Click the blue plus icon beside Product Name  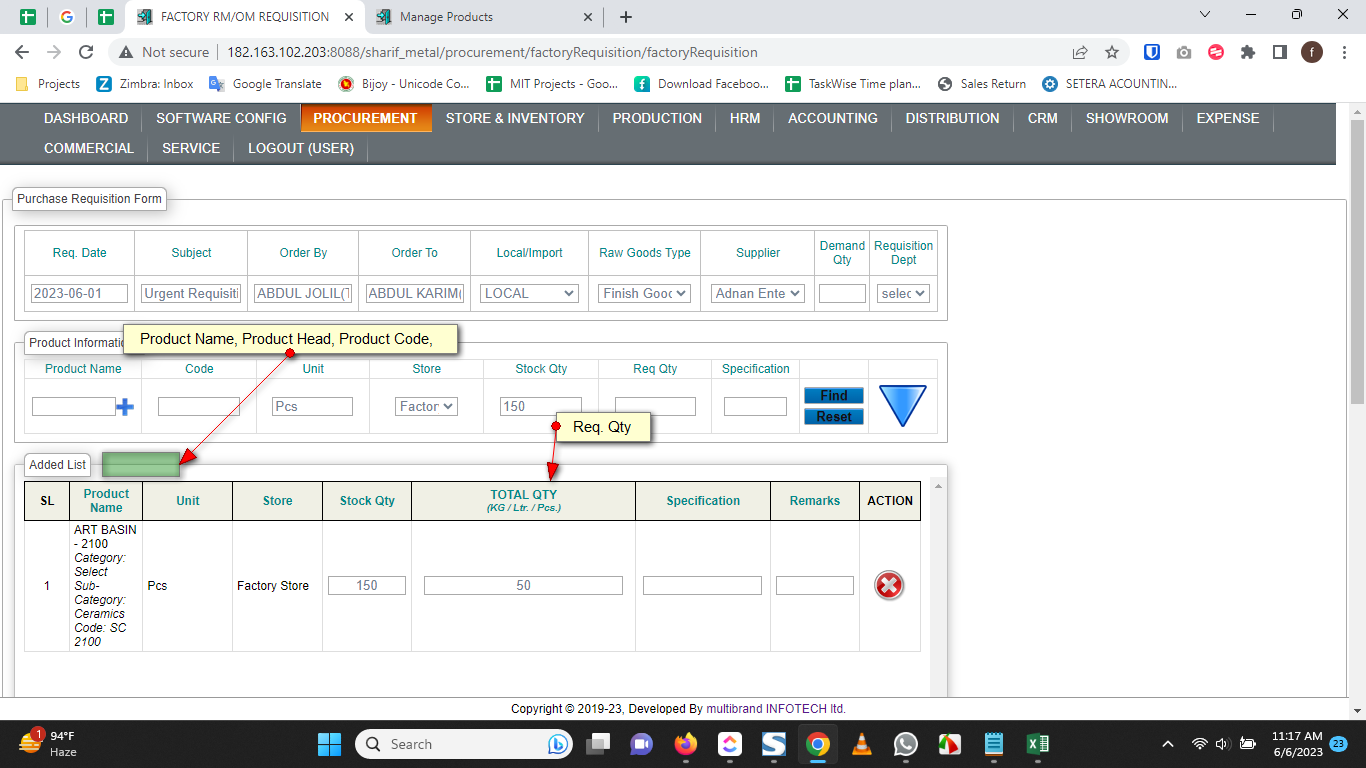pyautogui.click(x=125, y=406)
